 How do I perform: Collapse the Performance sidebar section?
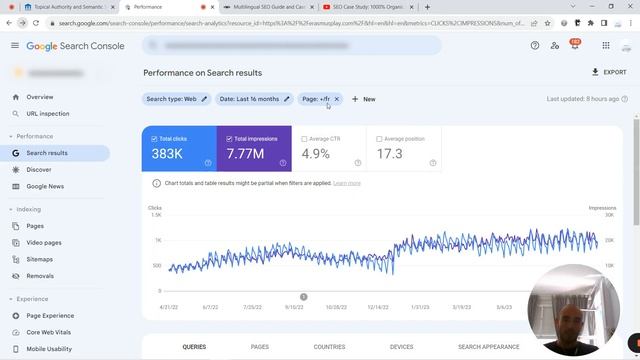11,136
